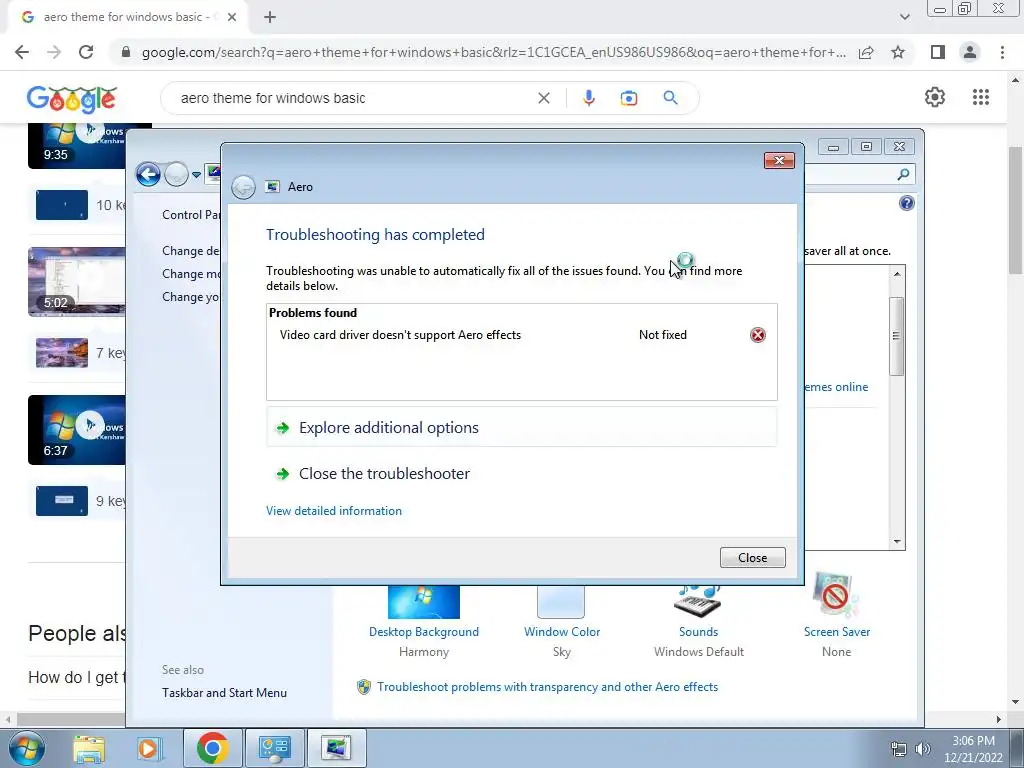
Task: Play the 5:02 video thumbnail
Action: 76,282
